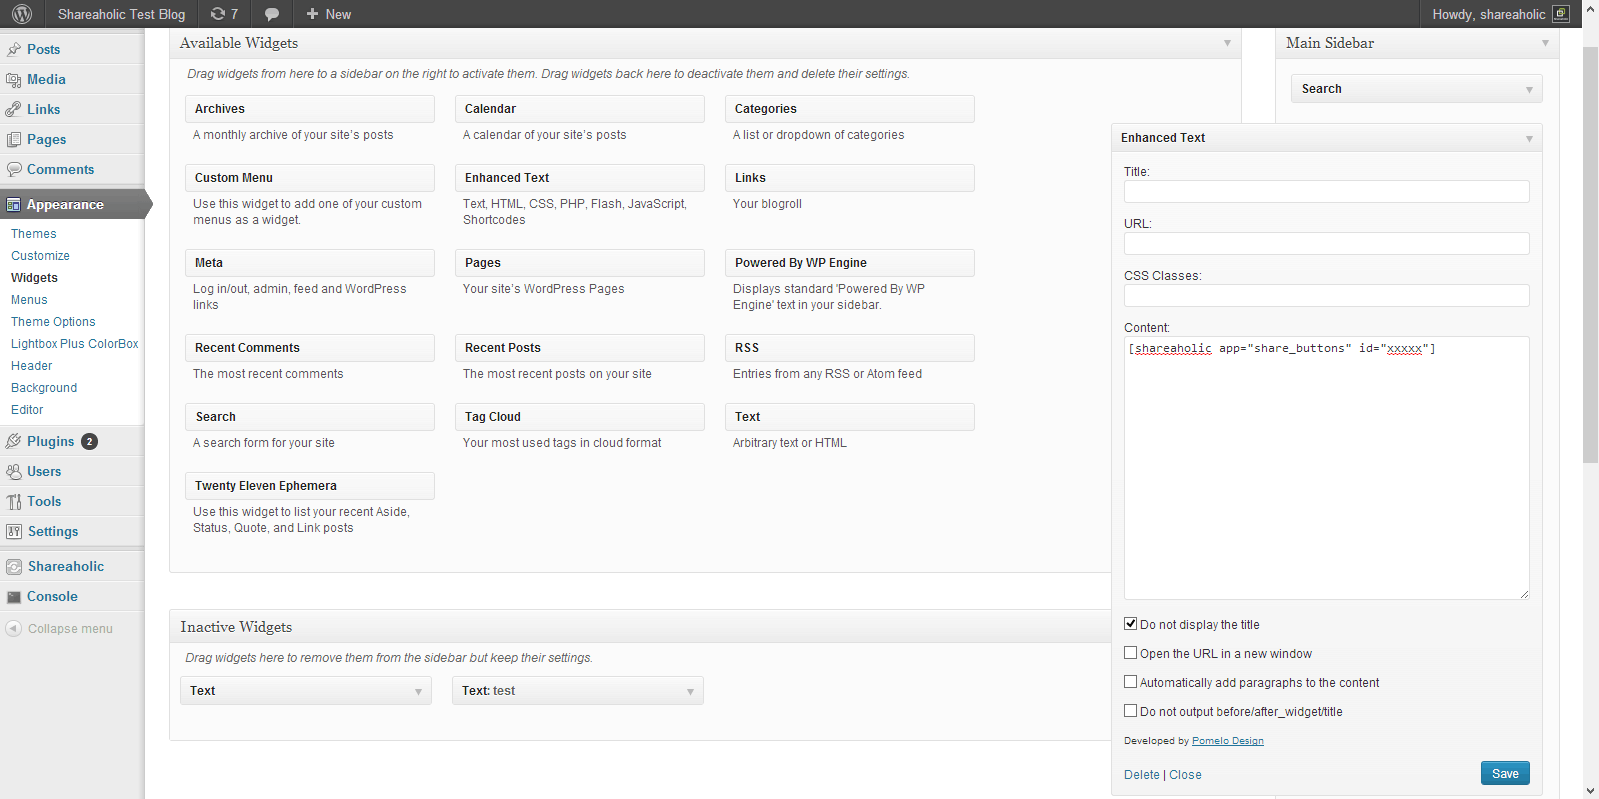Click the Tools icon in sidebar
The width and height of the screenshot is (1599, 799).
click(14, 501)
